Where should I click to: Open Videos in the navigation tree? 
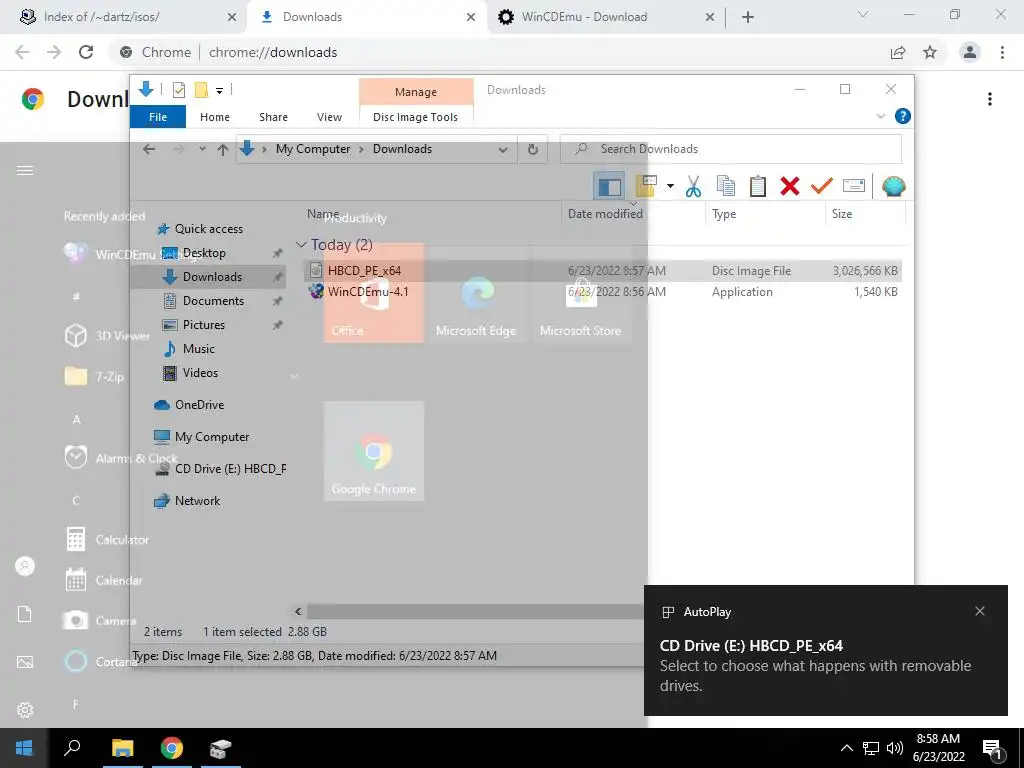pos(200,373)
